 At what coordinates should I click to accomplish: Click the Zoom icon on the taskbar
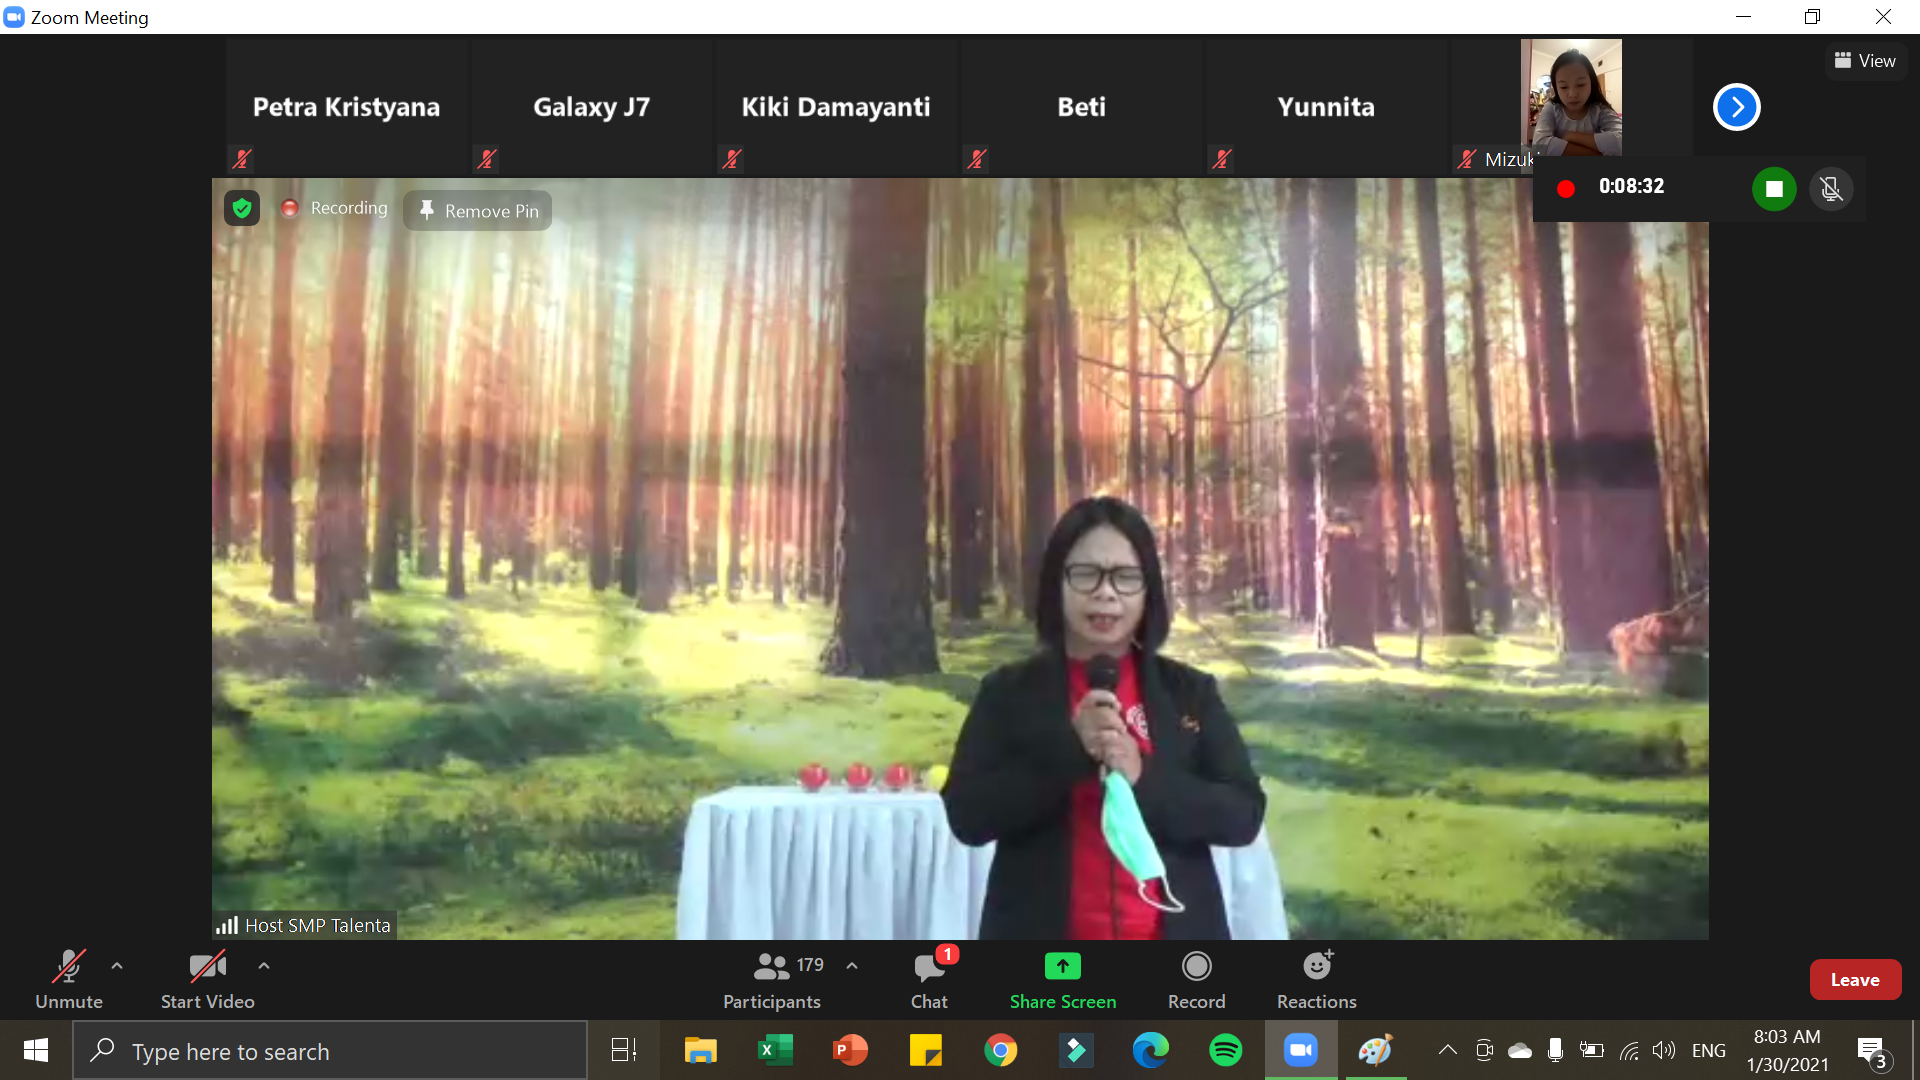point(1301,1050)
